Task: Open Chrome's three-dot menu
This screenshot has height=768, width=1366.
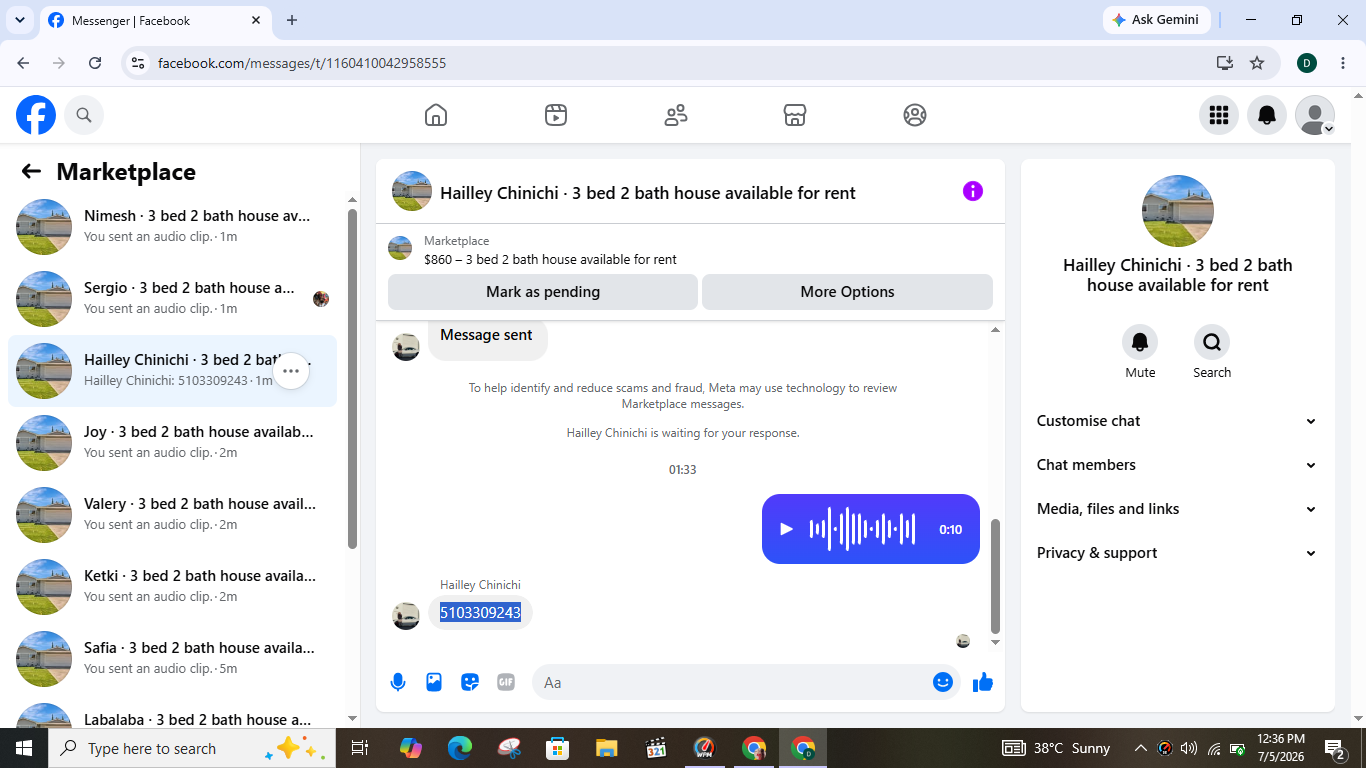Action: (x=1343, y=63)
